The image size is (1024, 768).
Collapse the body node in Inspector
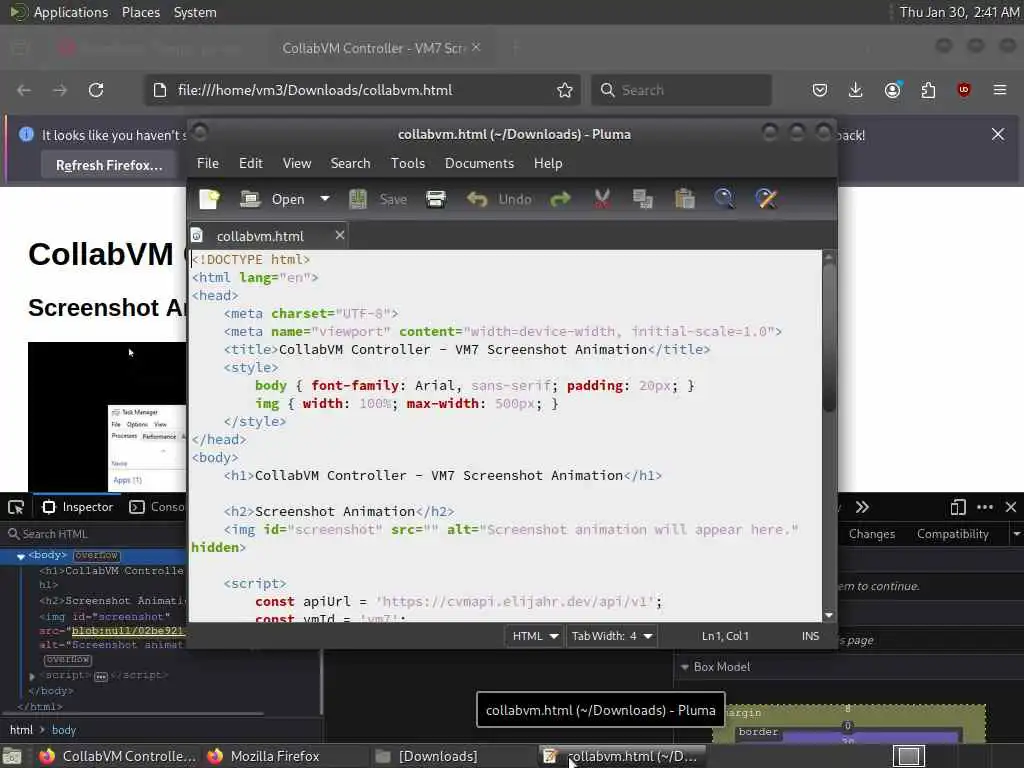click(x=20, y=556)
